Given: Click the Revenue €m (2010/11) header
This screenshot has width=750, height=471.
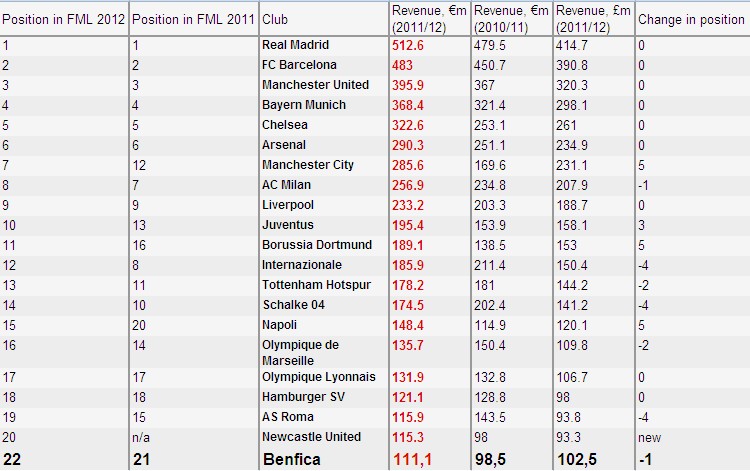Looking at the screenshot, I should (511, 19).
